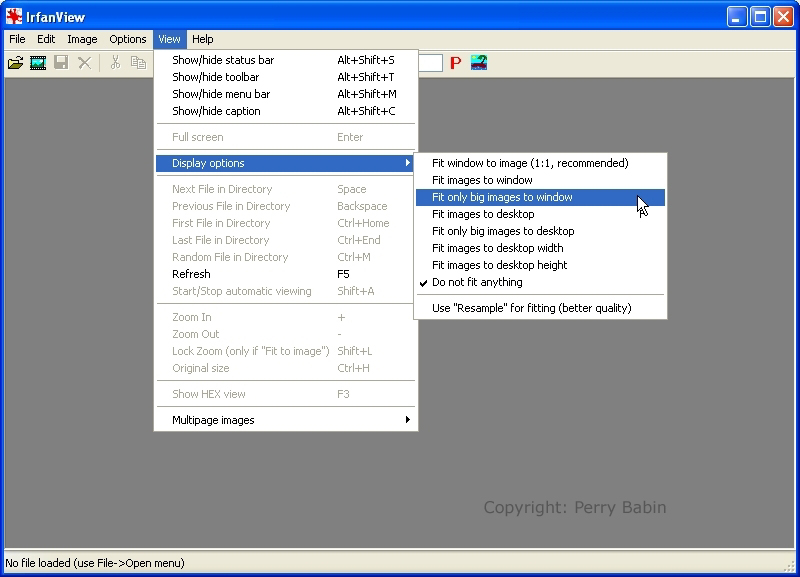800x577 pixels.
Task: Select Show HEX view entry
Action: pyautogui.click(x=286, y=394)
